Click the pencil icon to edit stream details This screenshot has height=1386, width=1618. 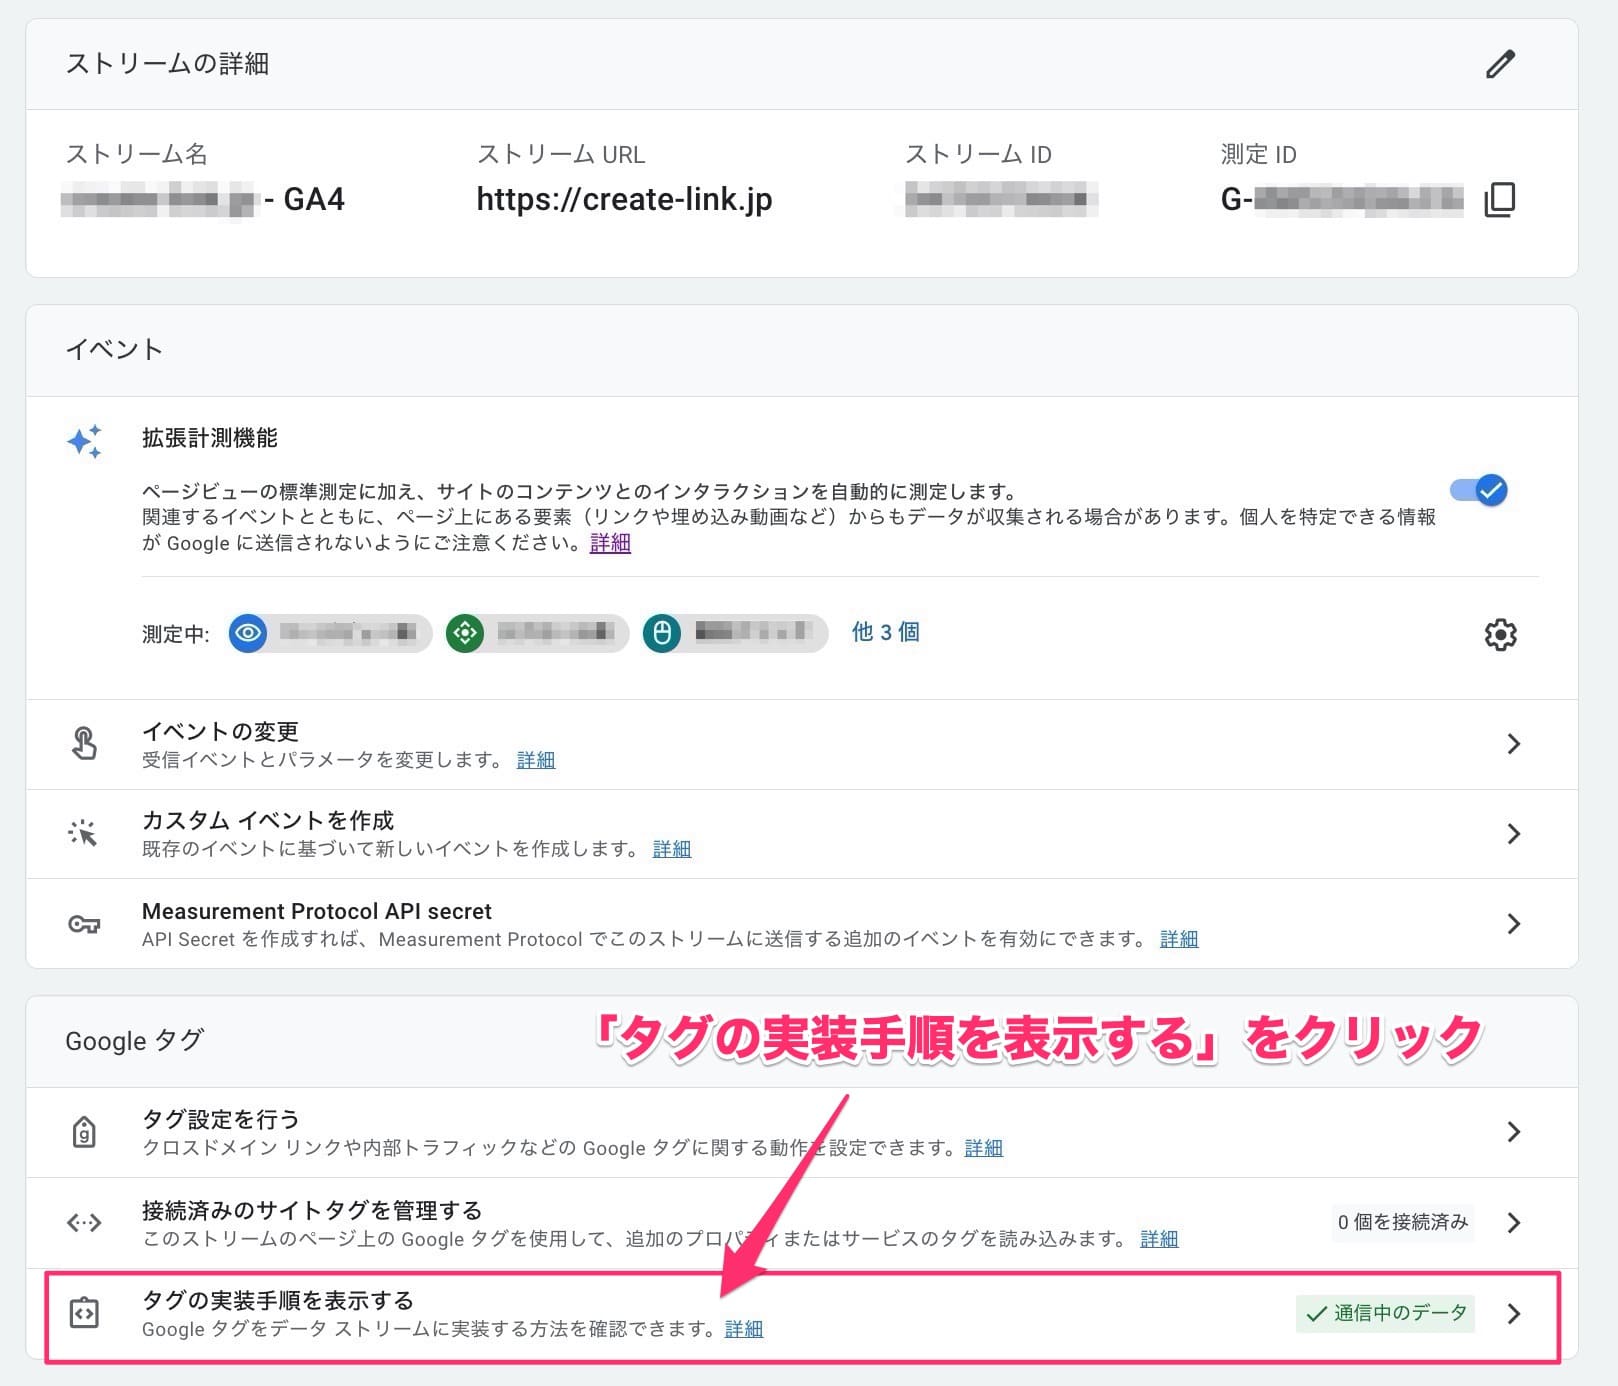[x=1500, y=64]
